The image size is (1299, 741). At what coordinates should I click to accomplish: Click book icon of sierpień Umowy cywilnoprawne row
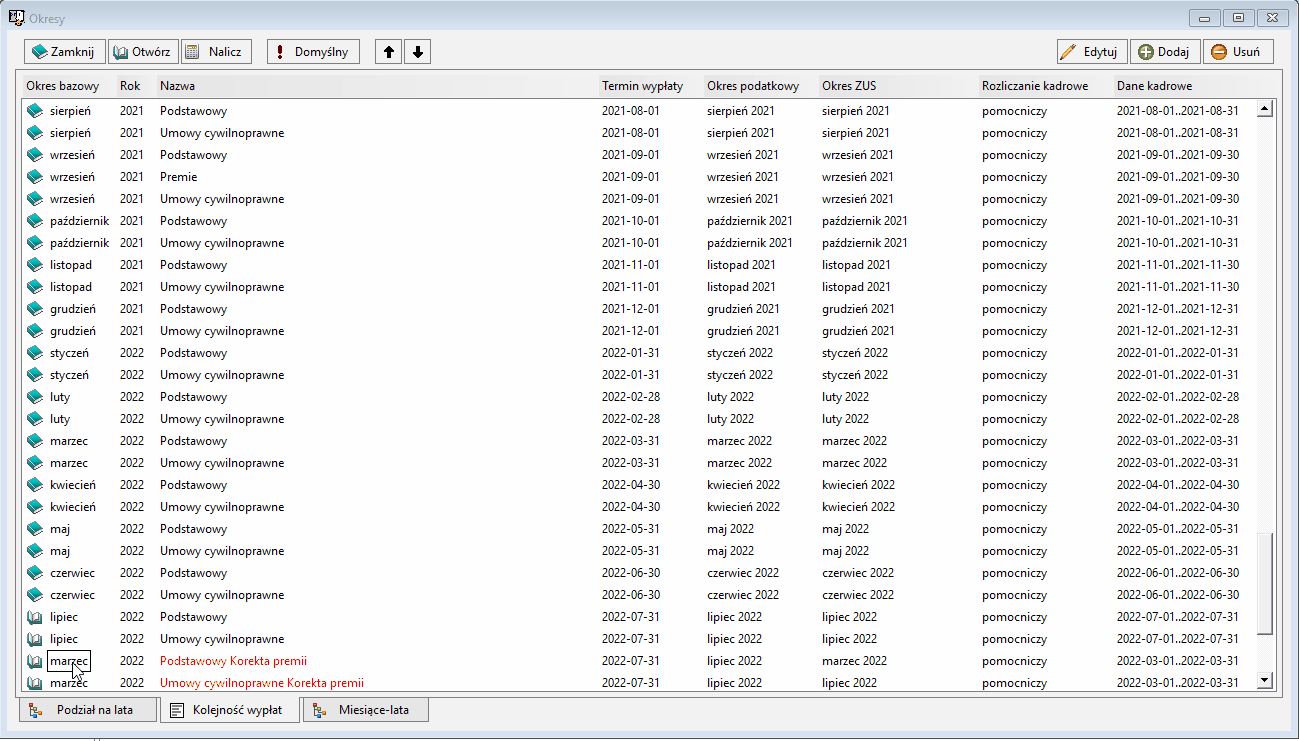[35, 133]
